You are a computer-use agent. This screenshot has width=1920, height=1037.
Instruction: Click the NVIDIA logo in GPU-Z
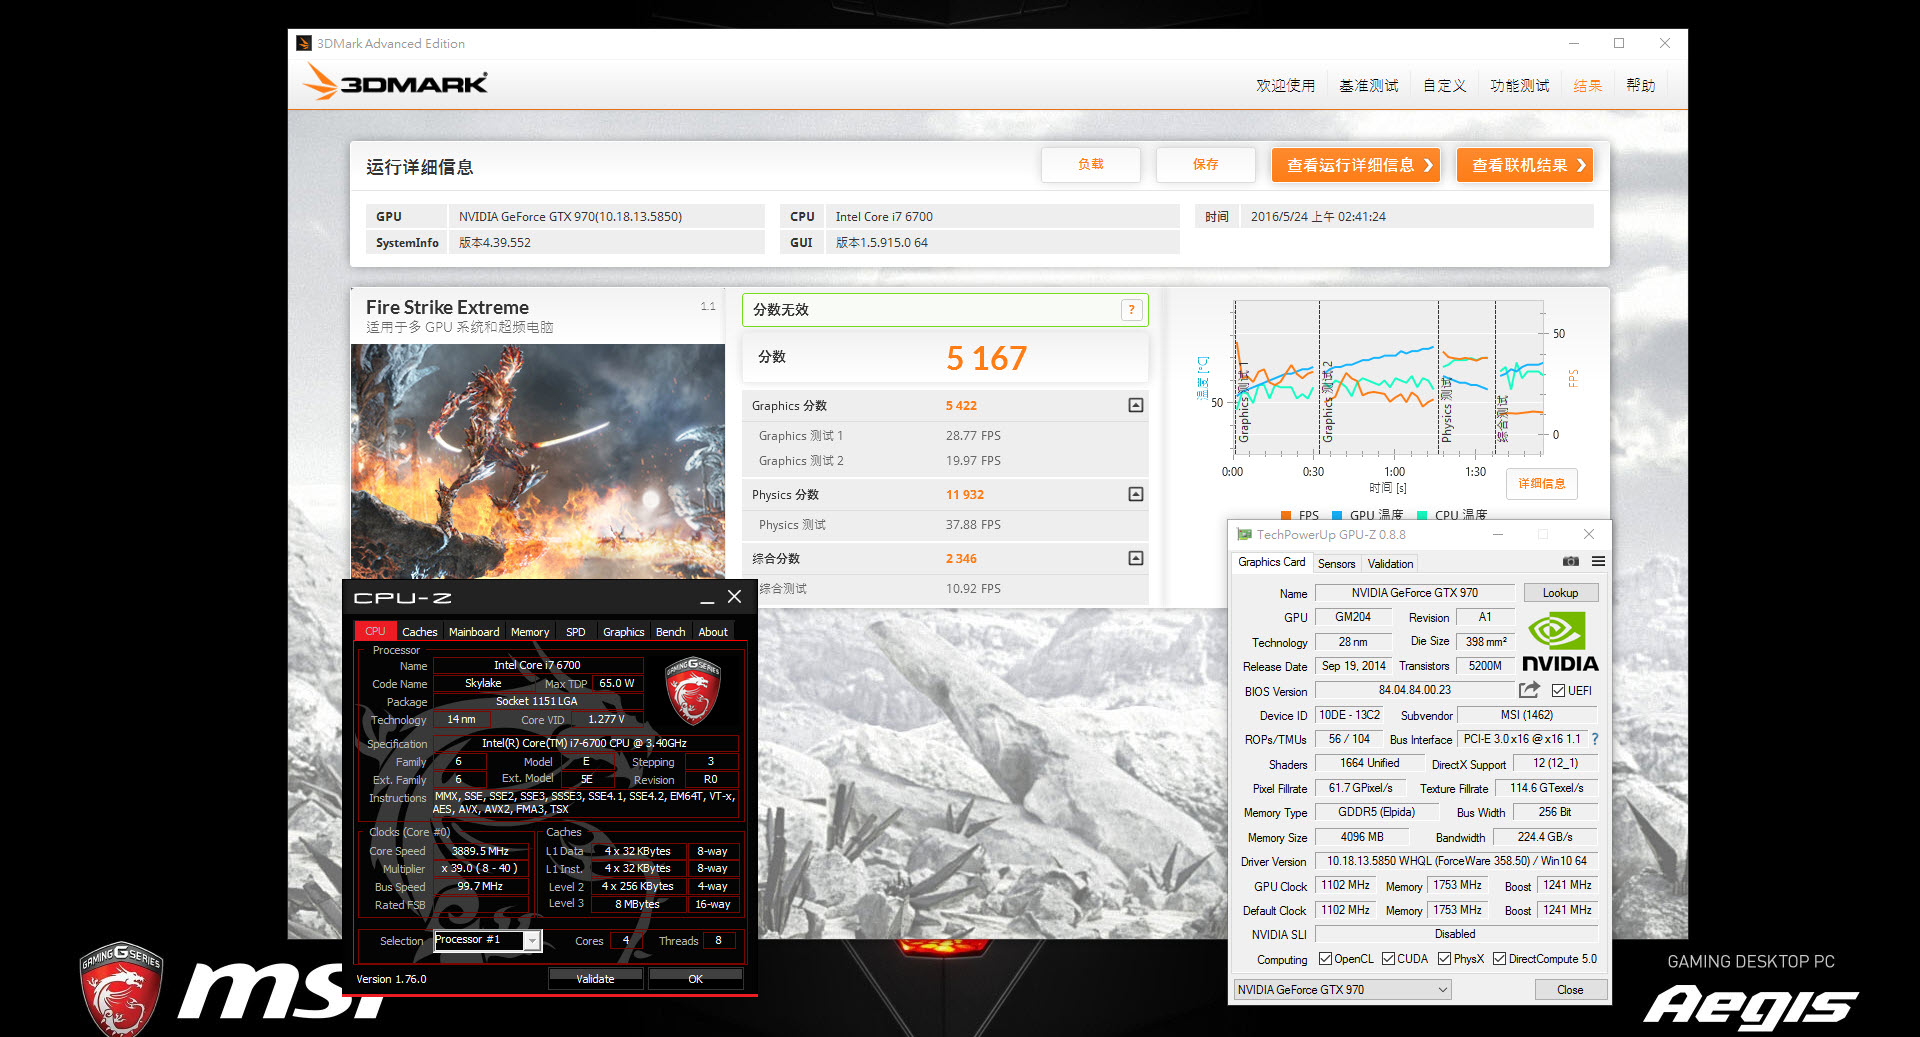coord(1559,641)
